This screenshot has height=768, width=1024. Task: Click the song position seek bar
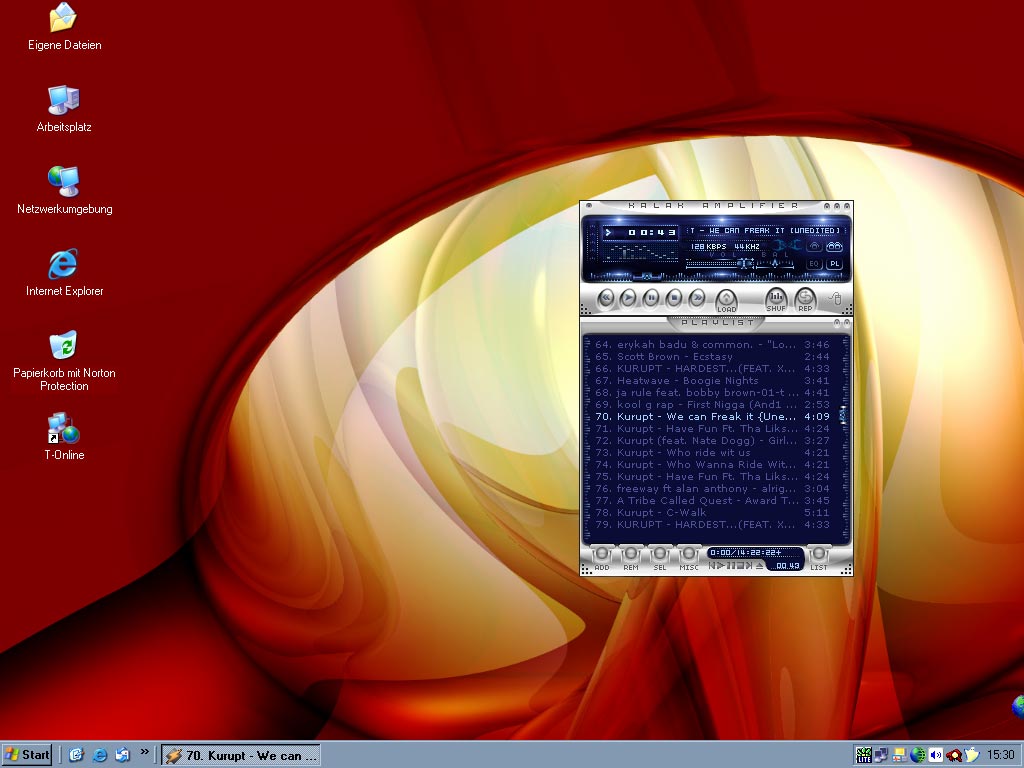716,277
